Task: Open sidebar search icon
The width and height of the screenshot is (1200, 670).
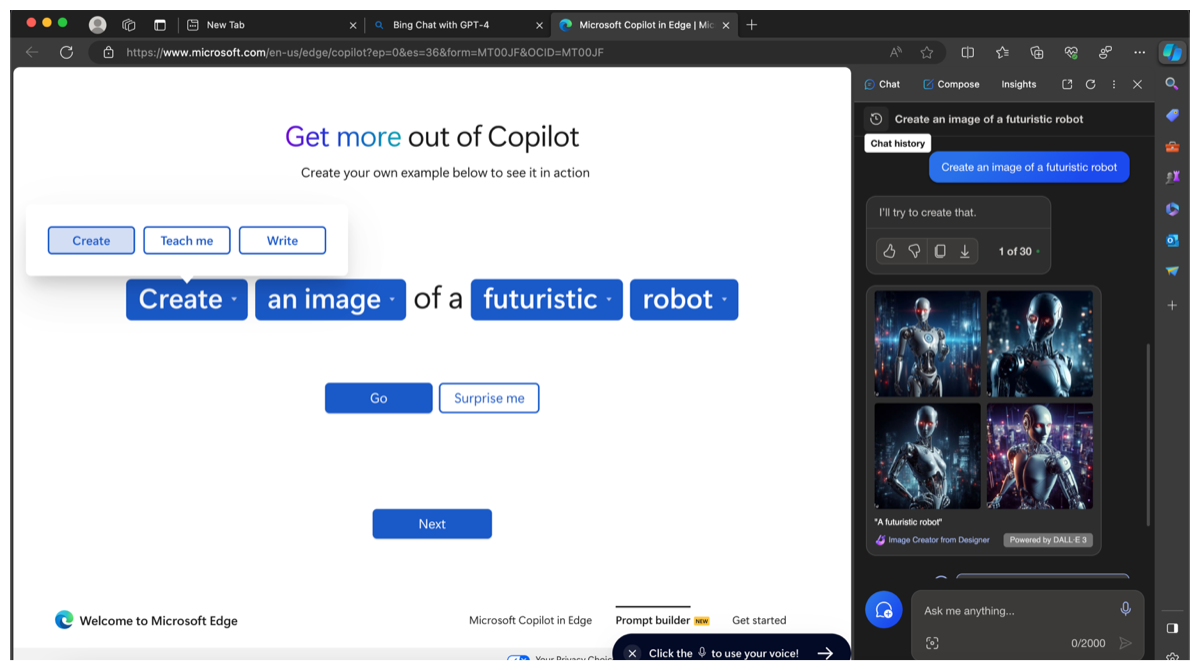Action: (x=1172, y=84)
